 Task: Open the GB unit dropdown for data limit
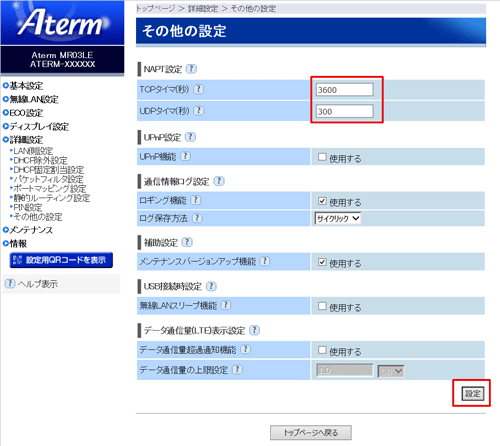click(391, 371)
